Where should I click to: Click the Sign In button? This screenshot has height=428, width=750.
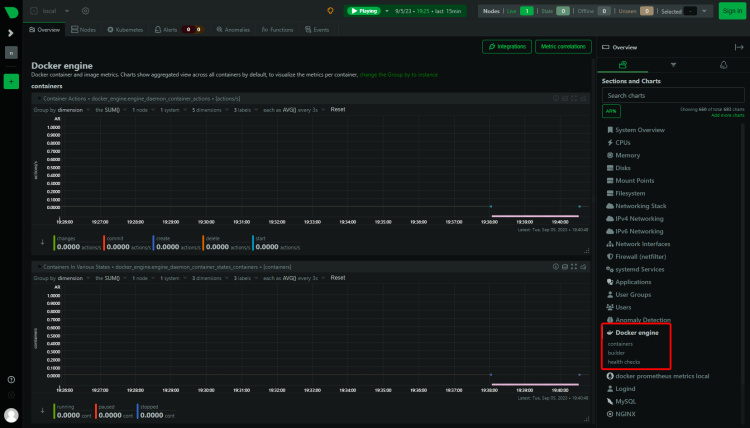[731, 11]
